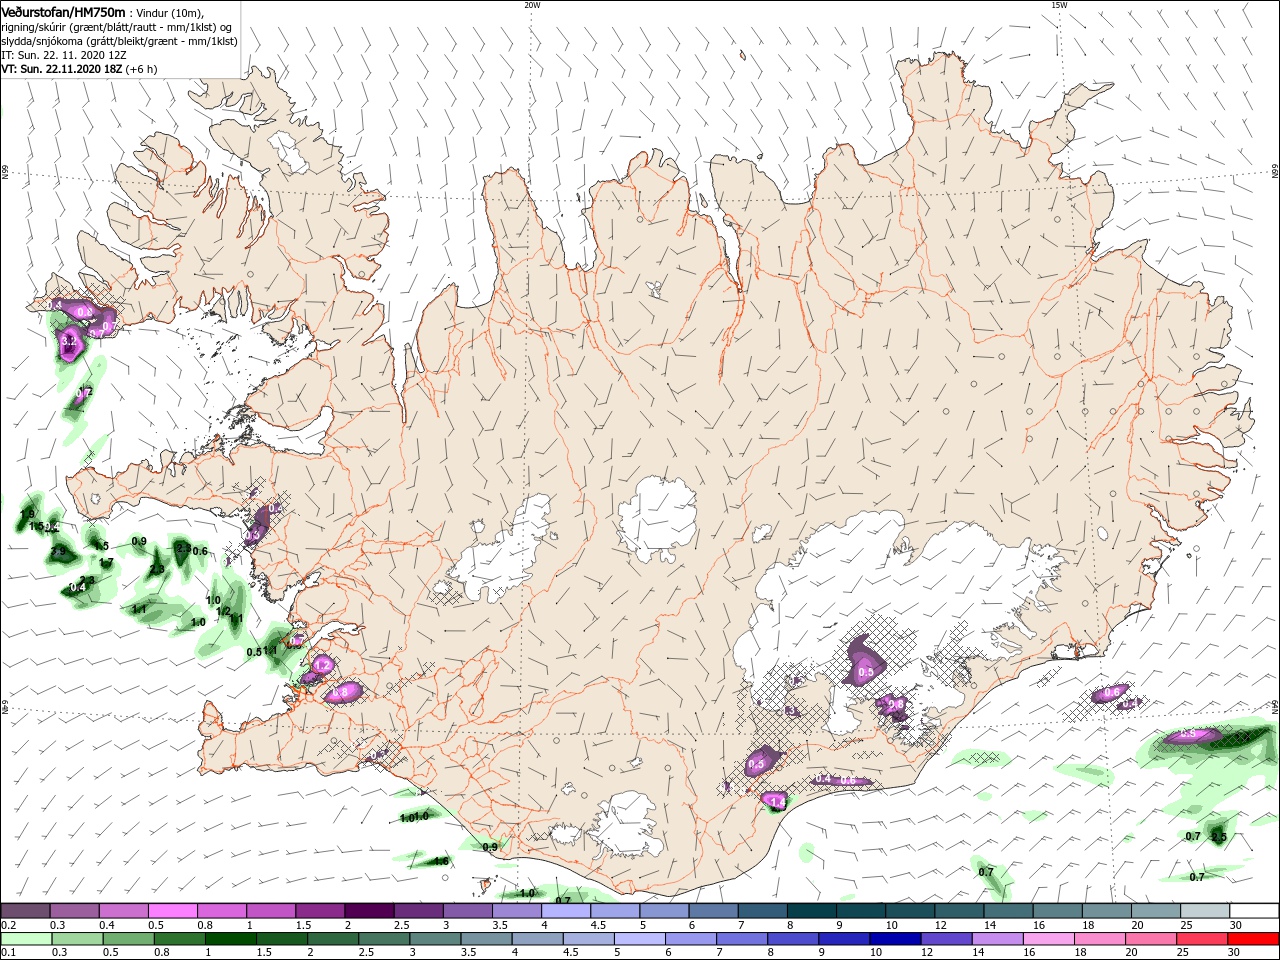
Task: Click the darkest green 1 swatch in the bottom legend row
Action: [229, 939]
